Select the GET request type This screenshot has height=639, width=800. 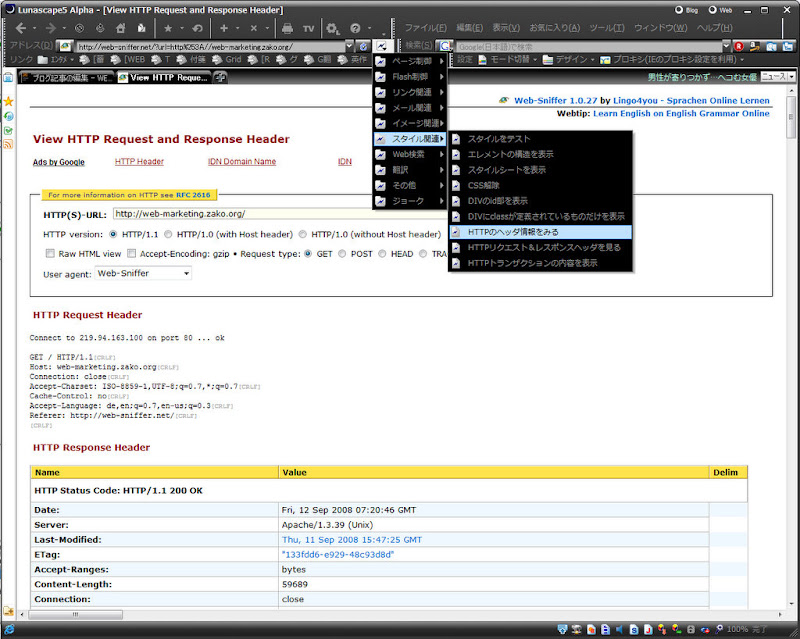(x=308, y=254)
